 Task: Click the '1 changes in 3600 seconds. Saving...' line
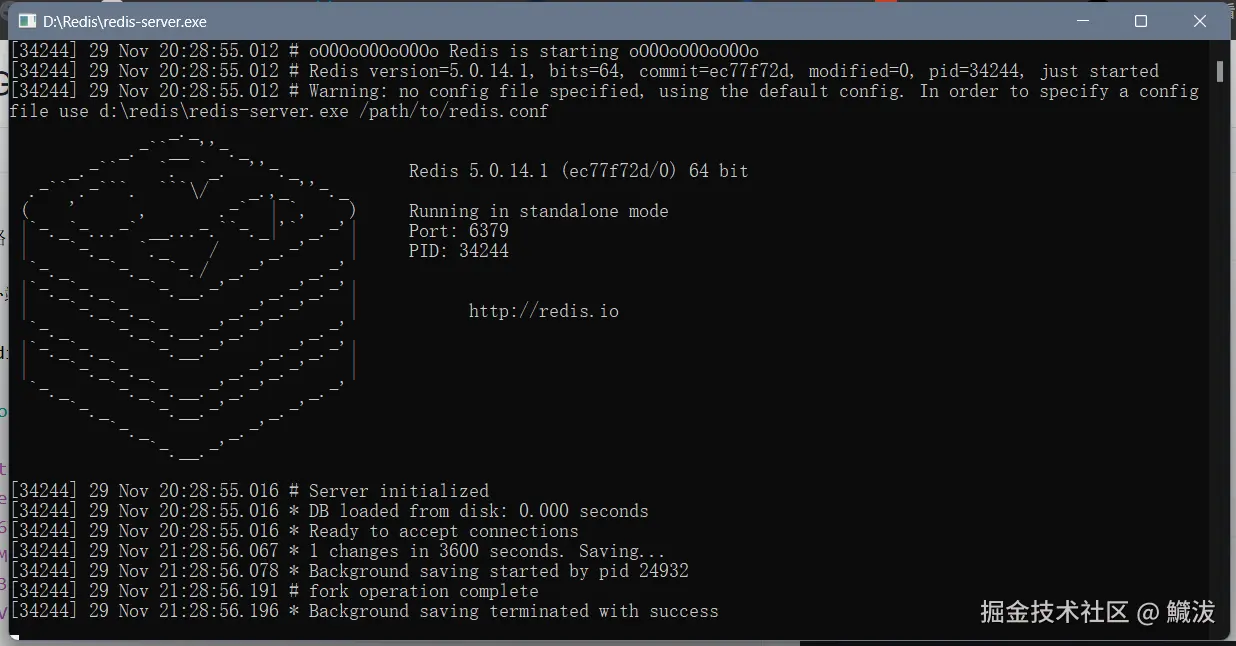point(337,551)
